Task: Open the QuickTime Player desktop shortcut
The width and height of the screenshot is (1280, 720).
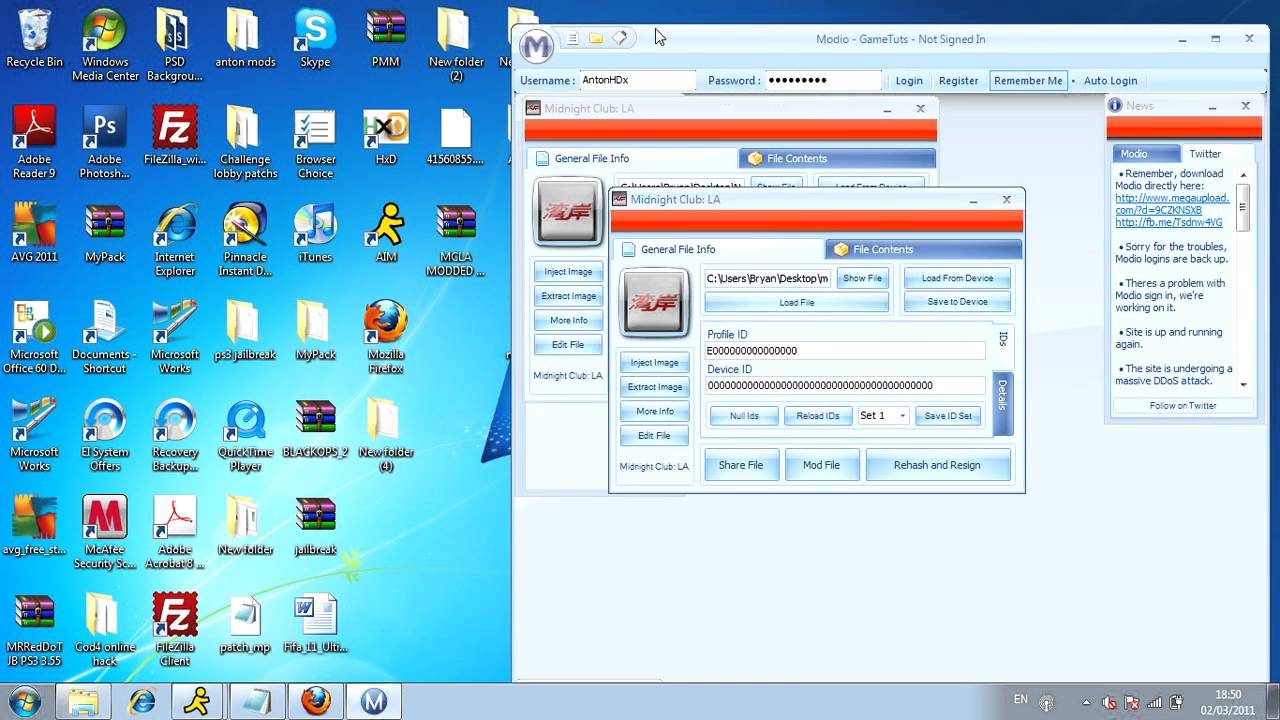Action: point(245,436)
